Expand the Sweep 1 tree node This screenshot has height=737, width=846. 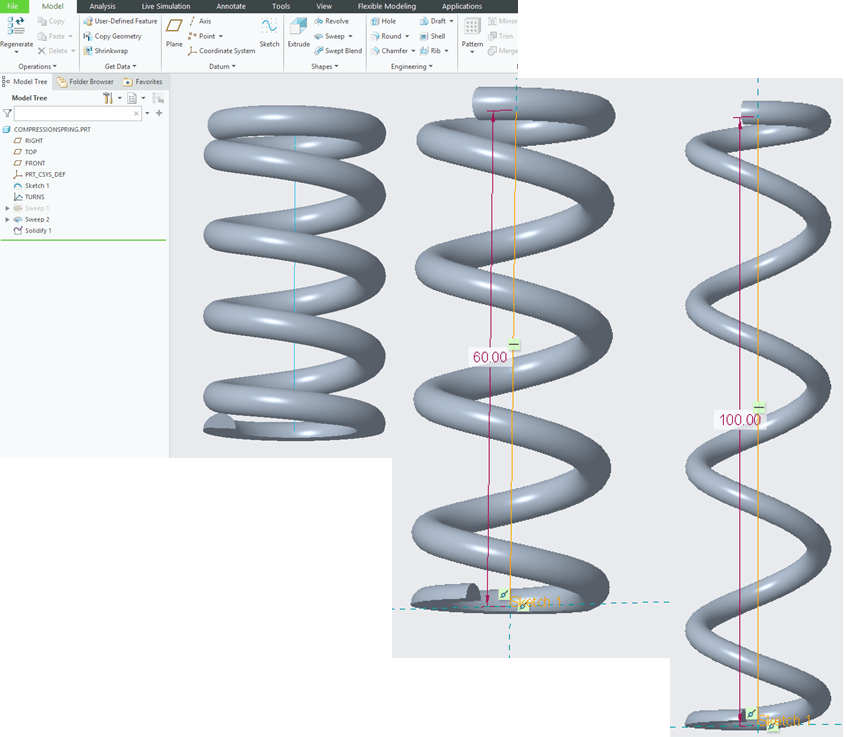(x=7, y=208)
